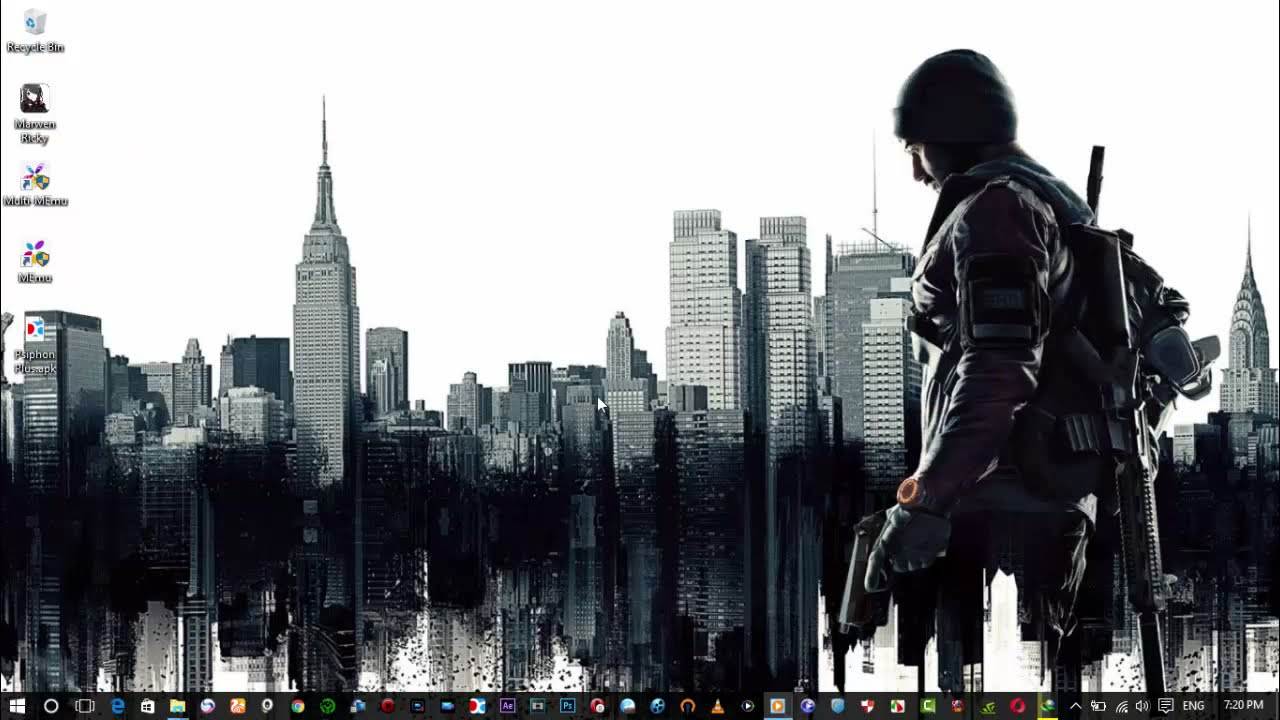Launch Google Chrome from the taskbar
The height and width of the screenshot is (720, 1280).
[x=298, y=706]
